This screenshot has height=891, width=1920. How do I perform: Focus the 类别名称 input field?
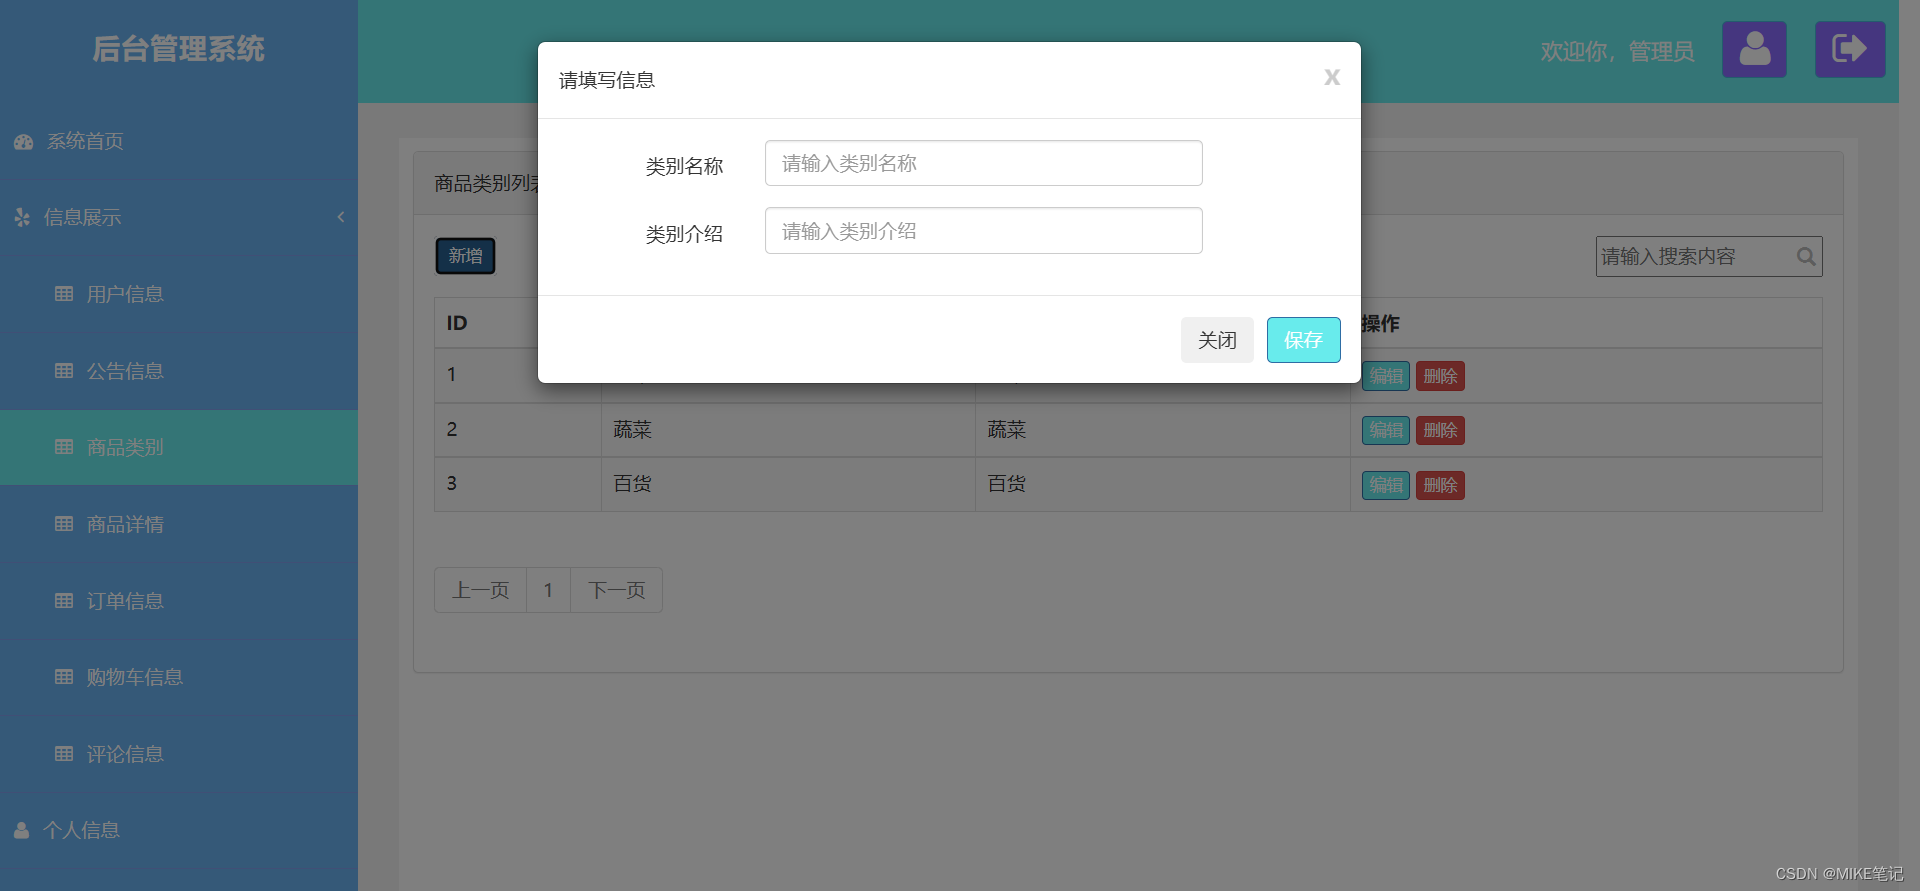tap(983, 163)
